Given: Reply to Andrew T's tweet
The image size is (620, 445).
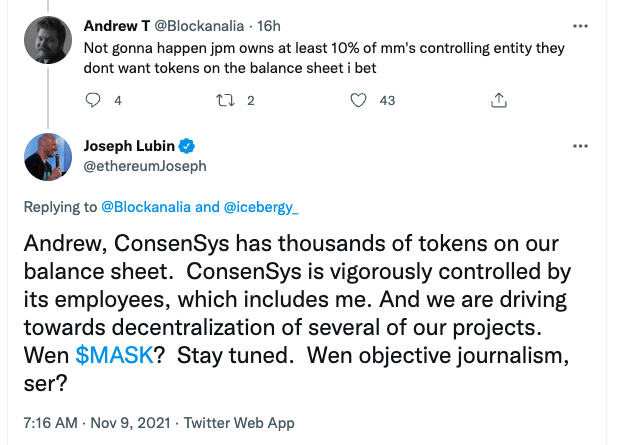Looking at the screenshot, I should click(x=94, y=100).
